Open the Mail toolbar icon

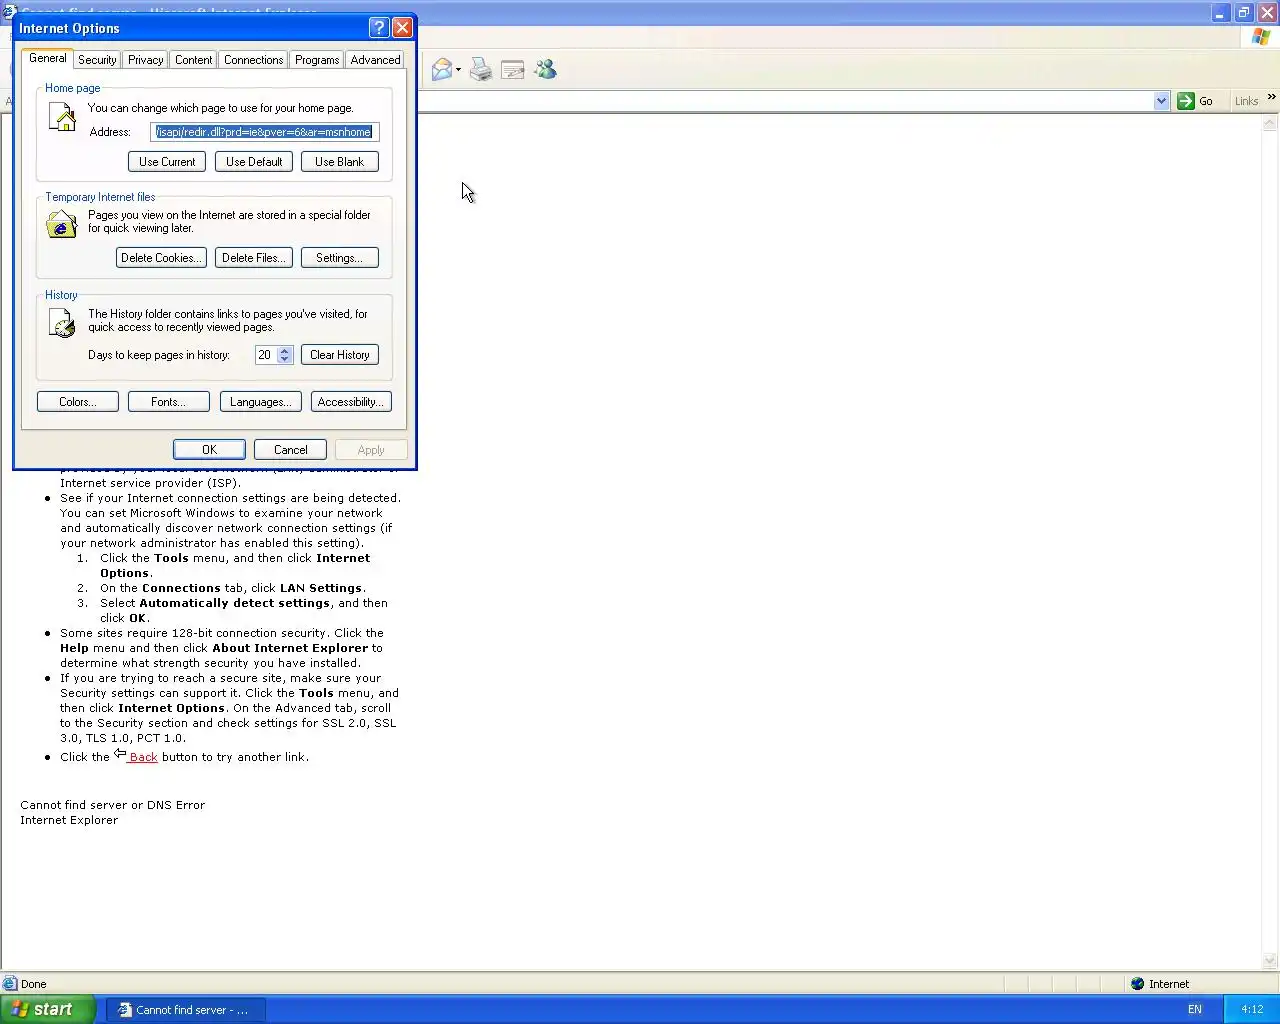[442, 69]
